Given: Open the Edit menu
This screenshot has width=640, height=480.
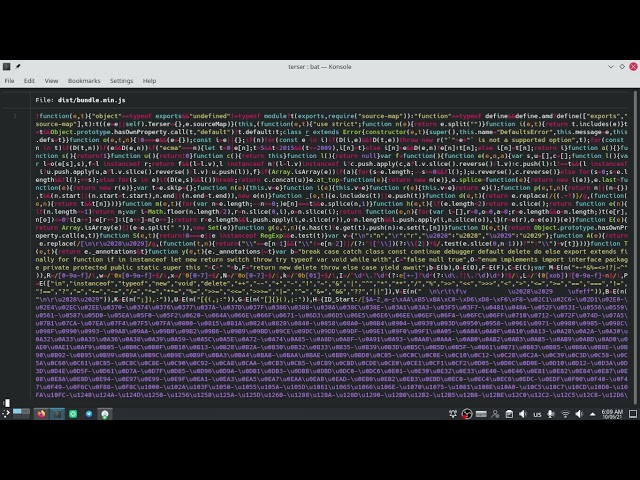Looking at the screenshot, I should [29, 81].
